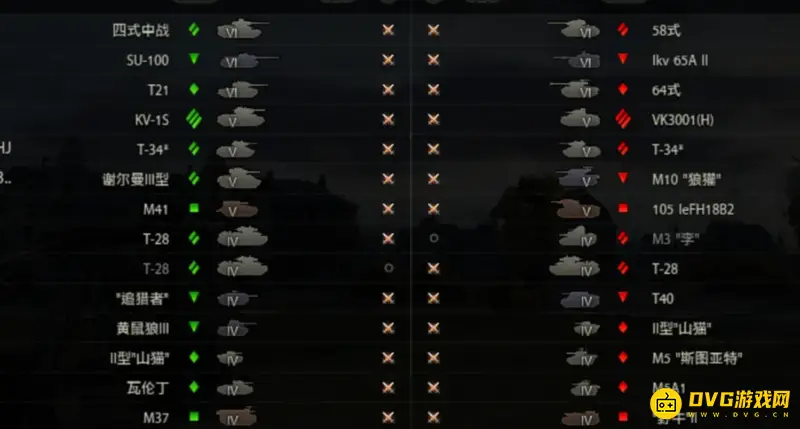Click the Ikv 65A II tank silhouette
This screenshot has height=429, width=800.
577,60
